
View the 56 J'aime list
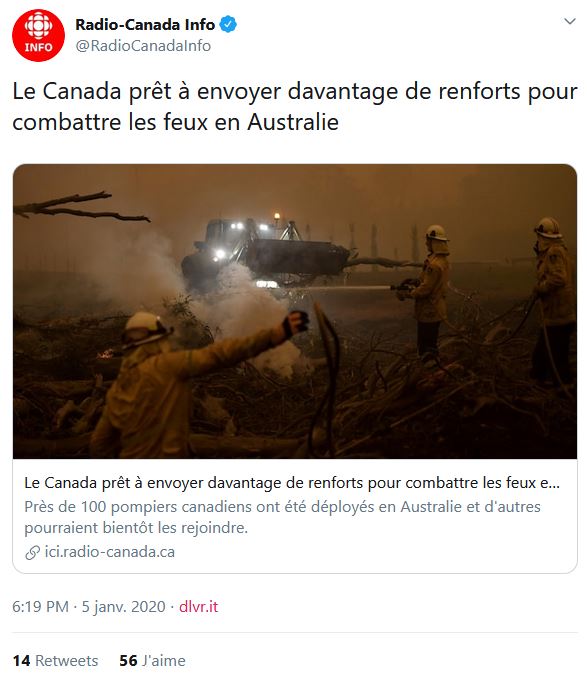[x=152, y=660]
